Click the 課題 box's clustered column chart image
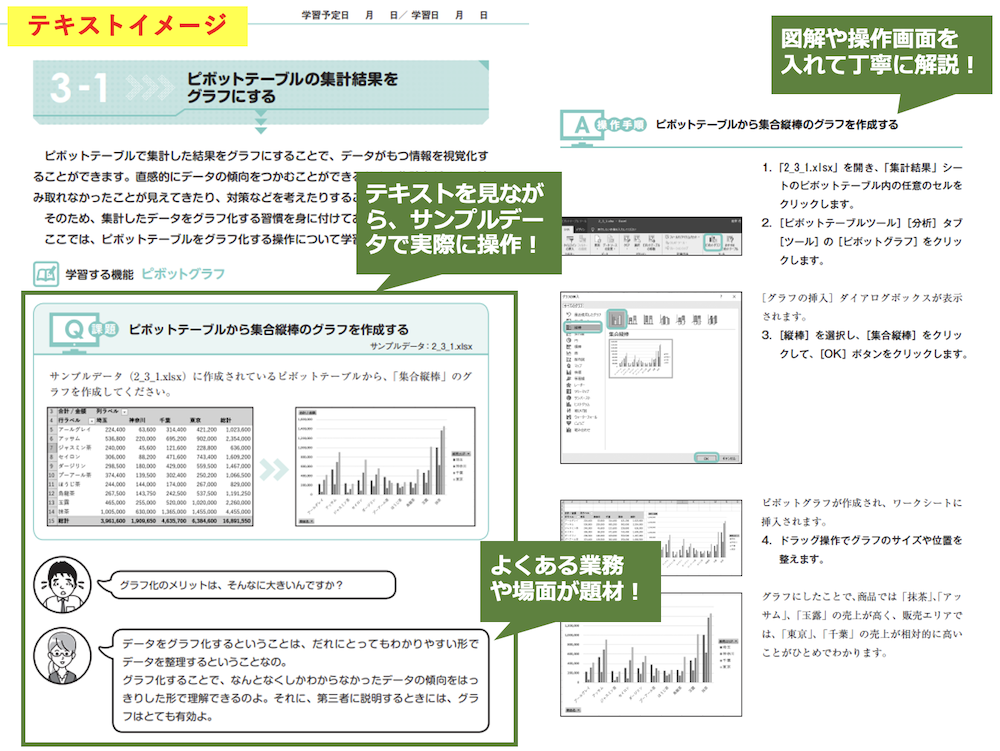 coord(385,467)
